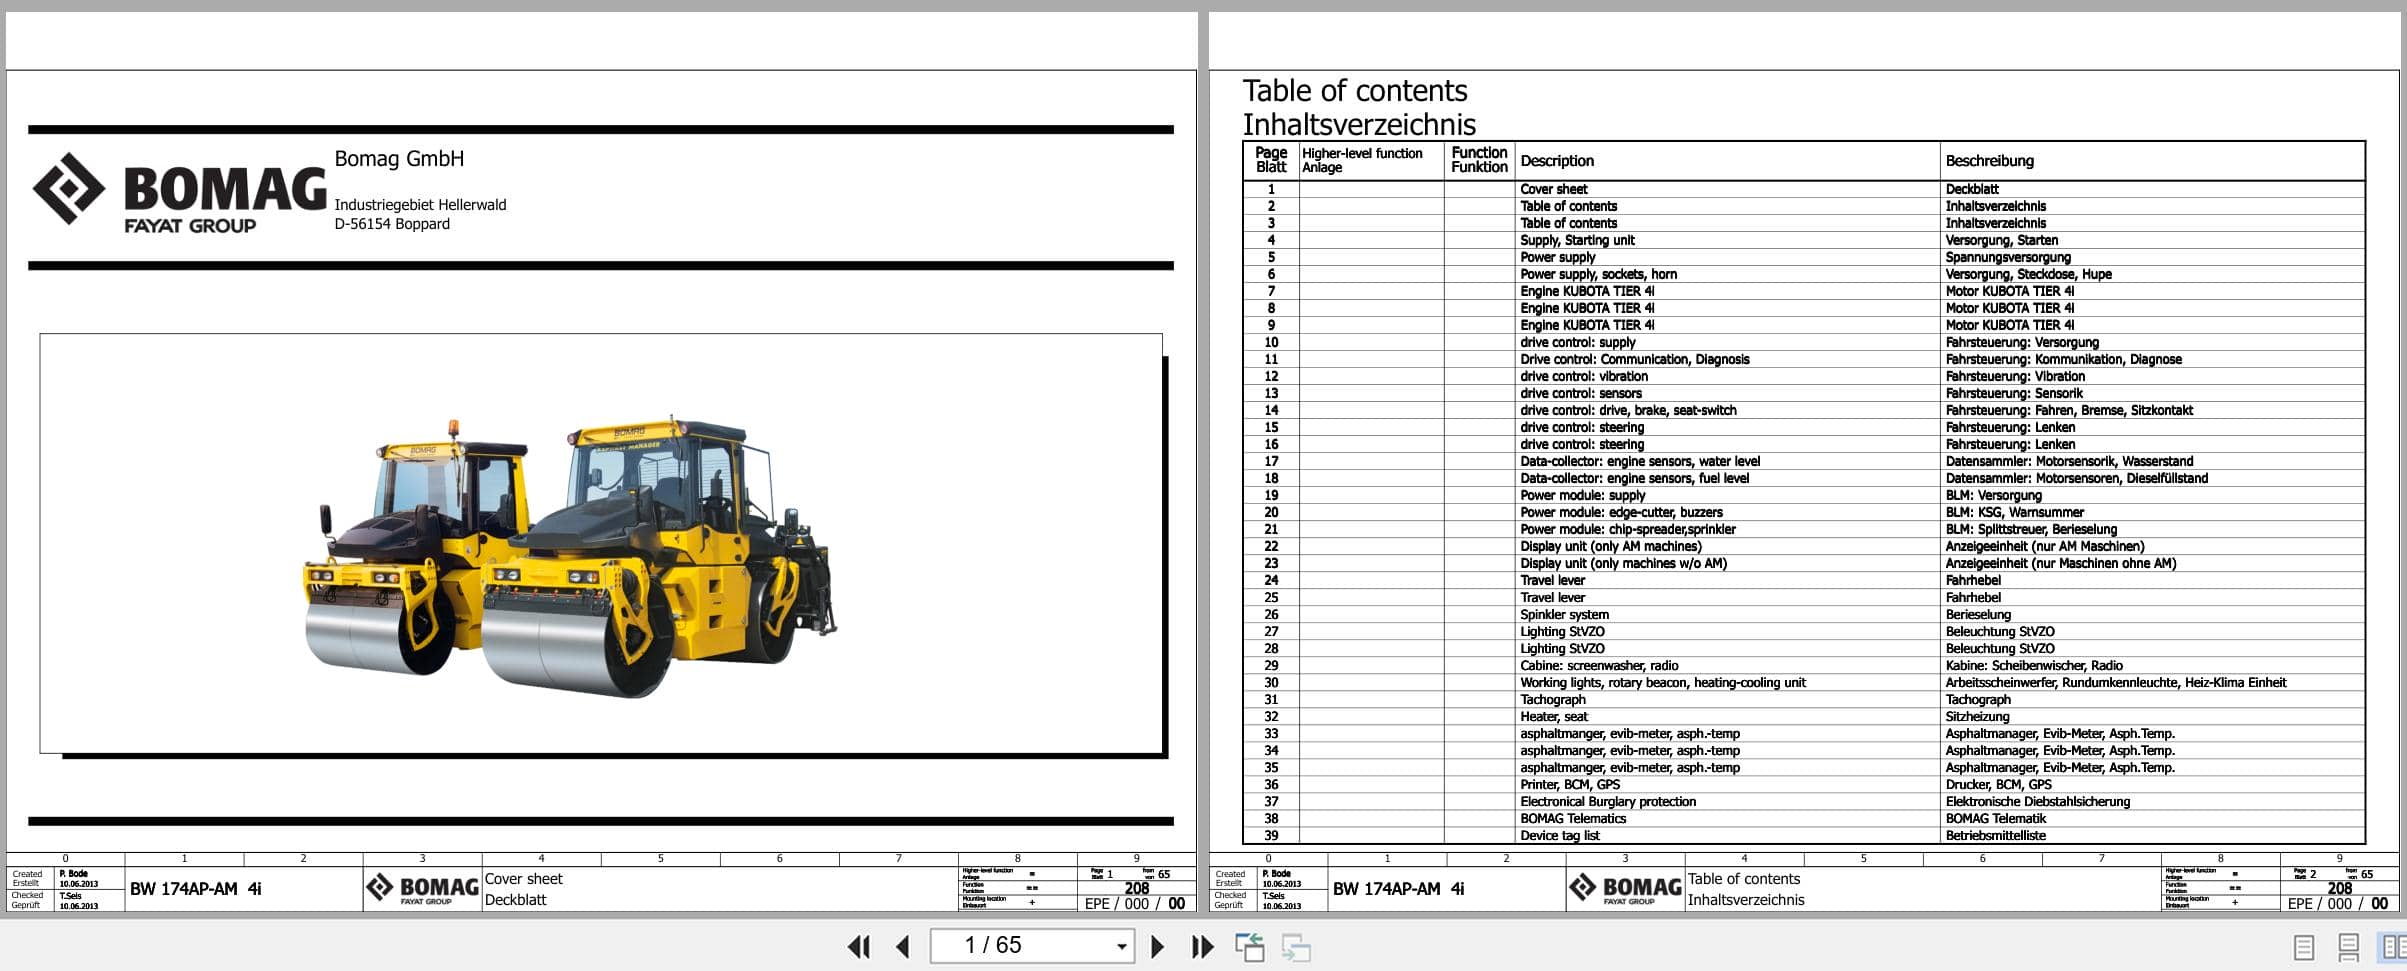Click 'Data-collector: engine sensors, fuel level'
Viewport: 2407px width, 971px height.
(x=1634, y=478)
